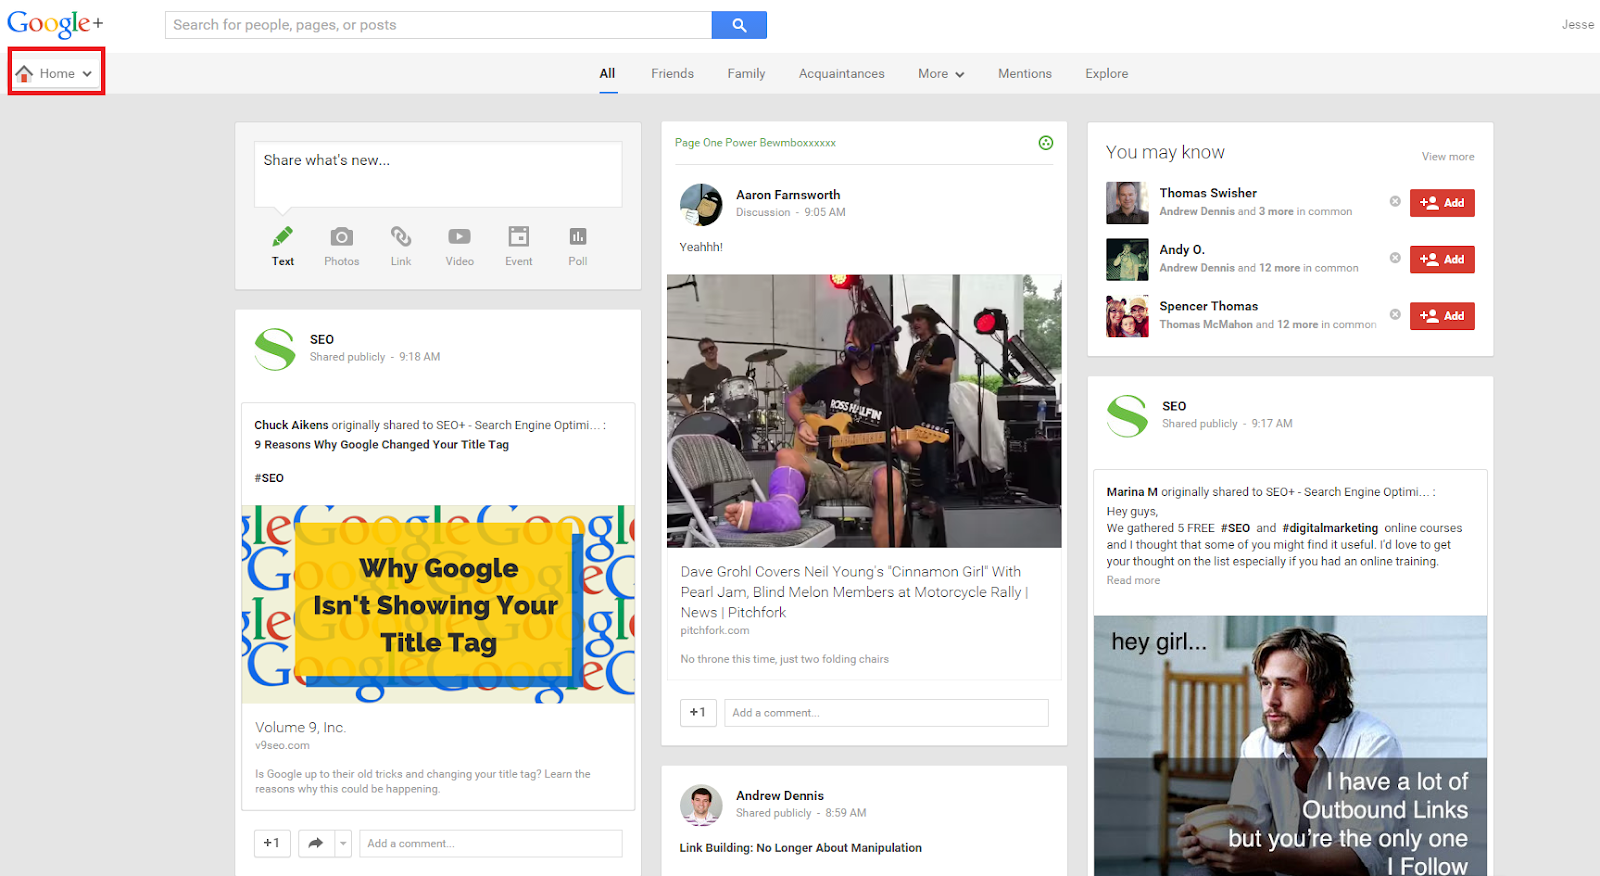Dismiss Andy O. suggestion
This screenshot has height=876, width=1600.
coord(1395,258)
